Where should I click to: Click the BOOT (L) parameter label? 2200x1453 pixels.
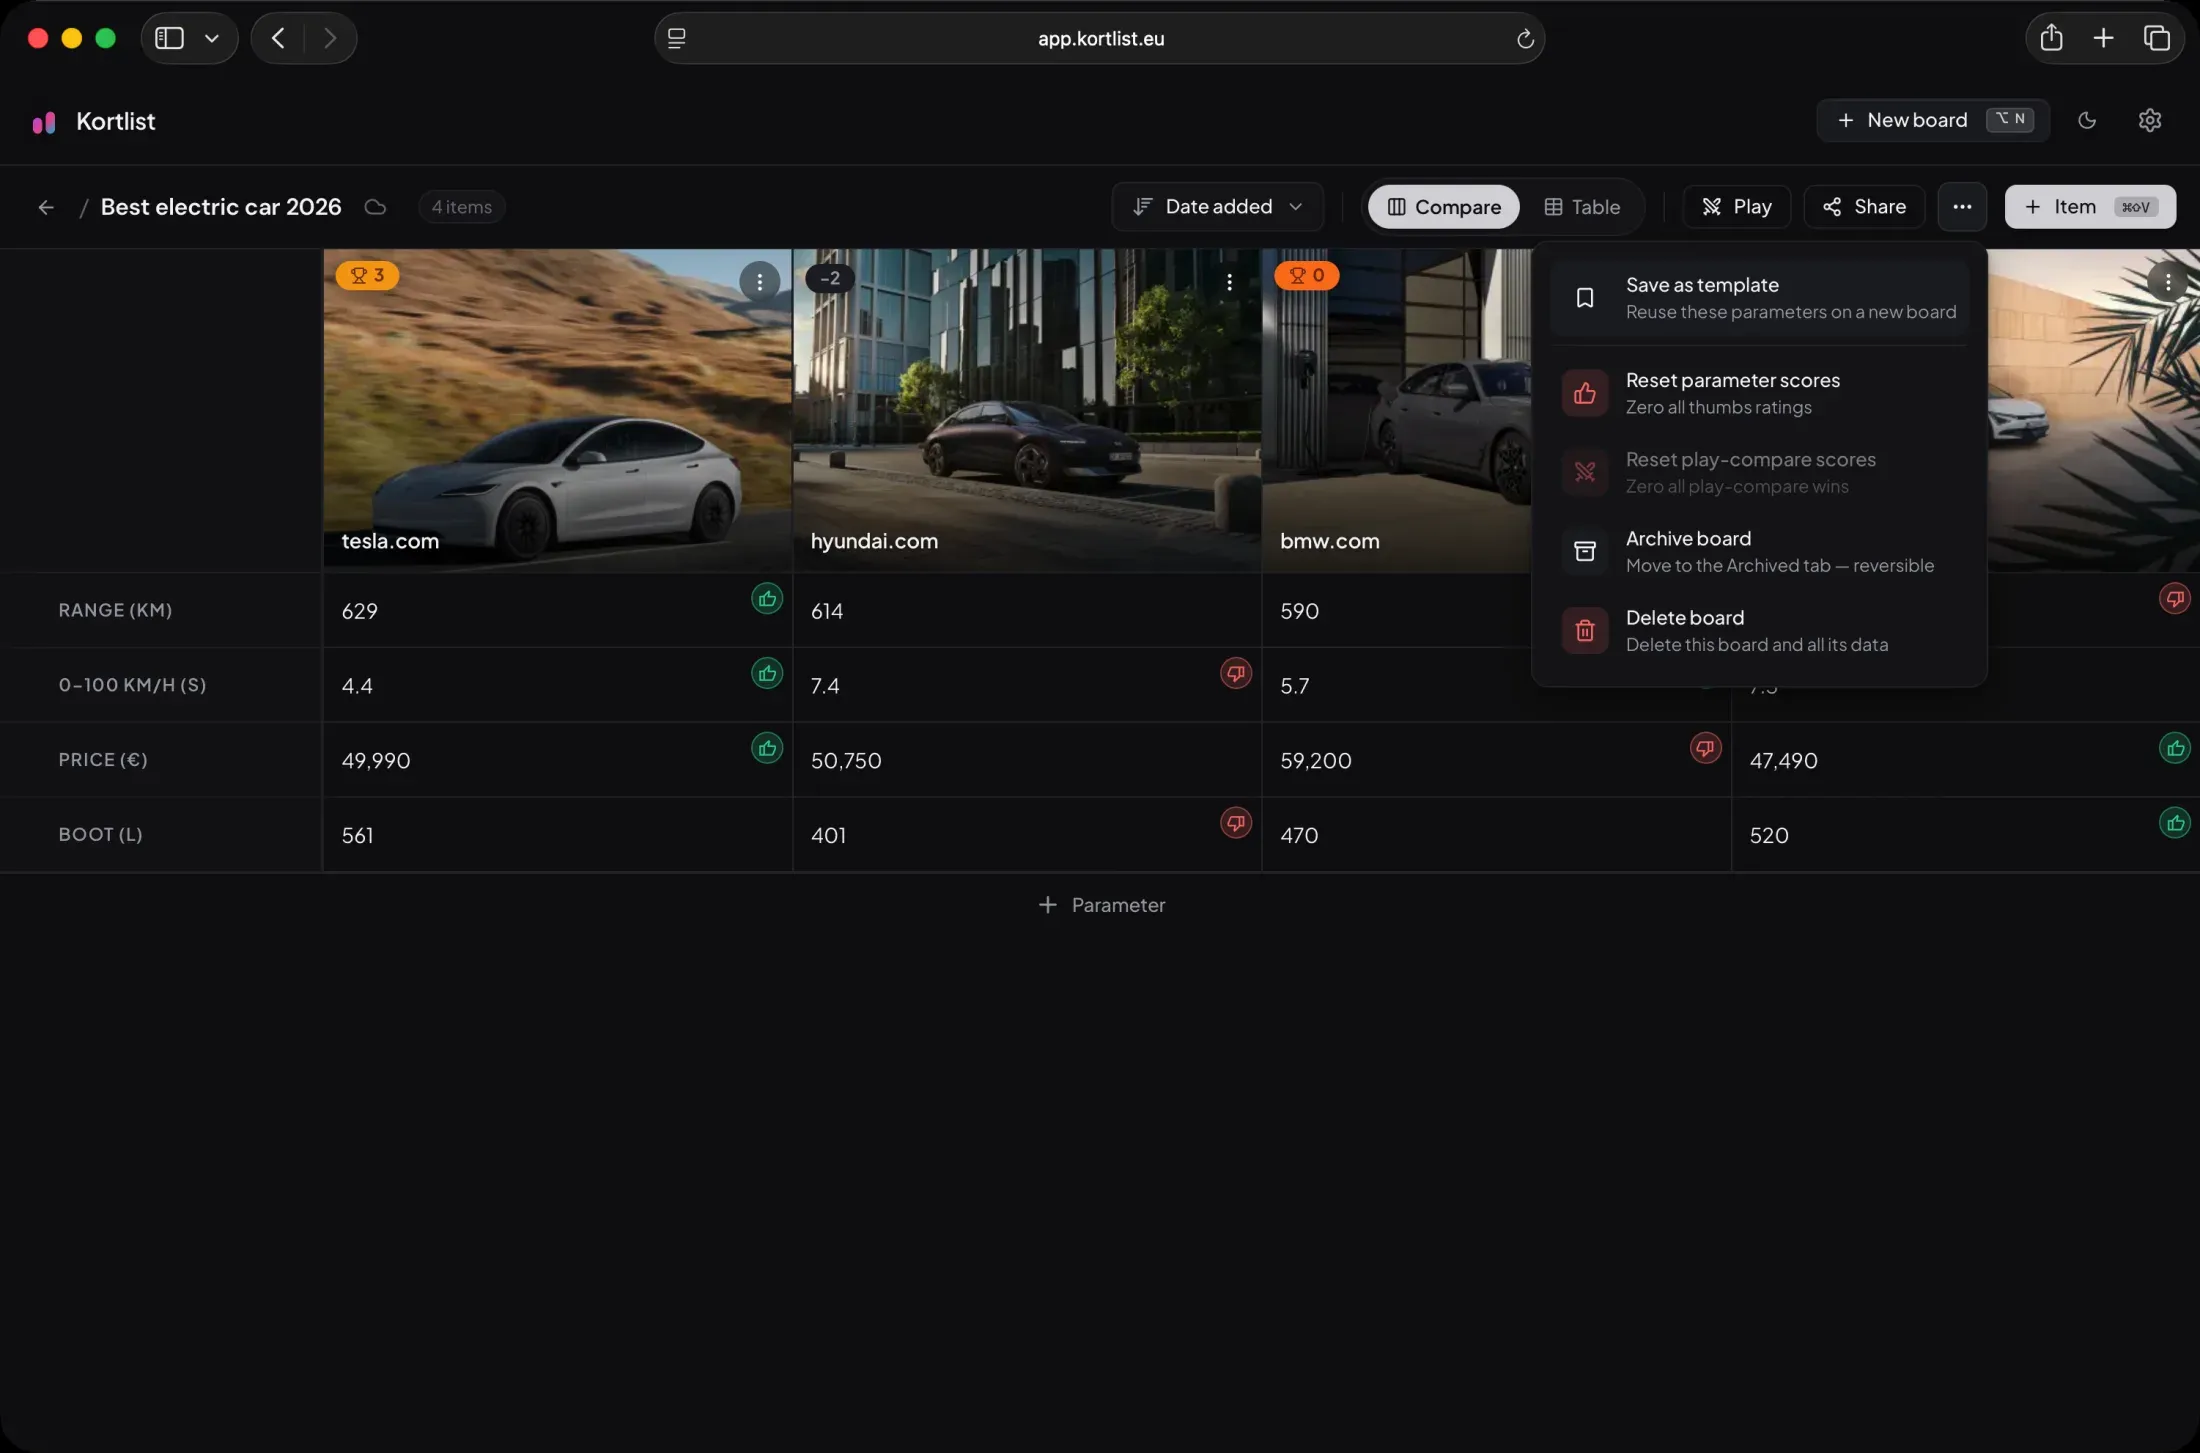pyautogui.click(x=100, y=834)
